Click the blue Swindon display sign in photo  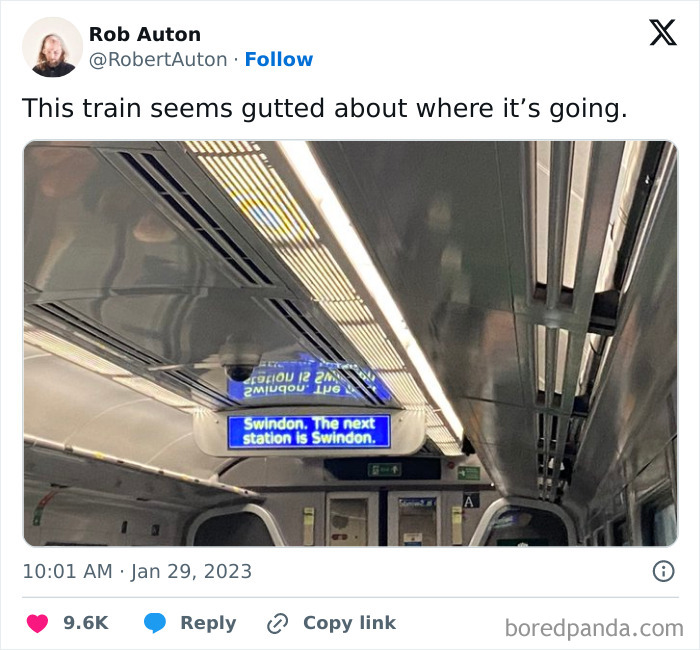pyautogui.click(x=309, y=431)
